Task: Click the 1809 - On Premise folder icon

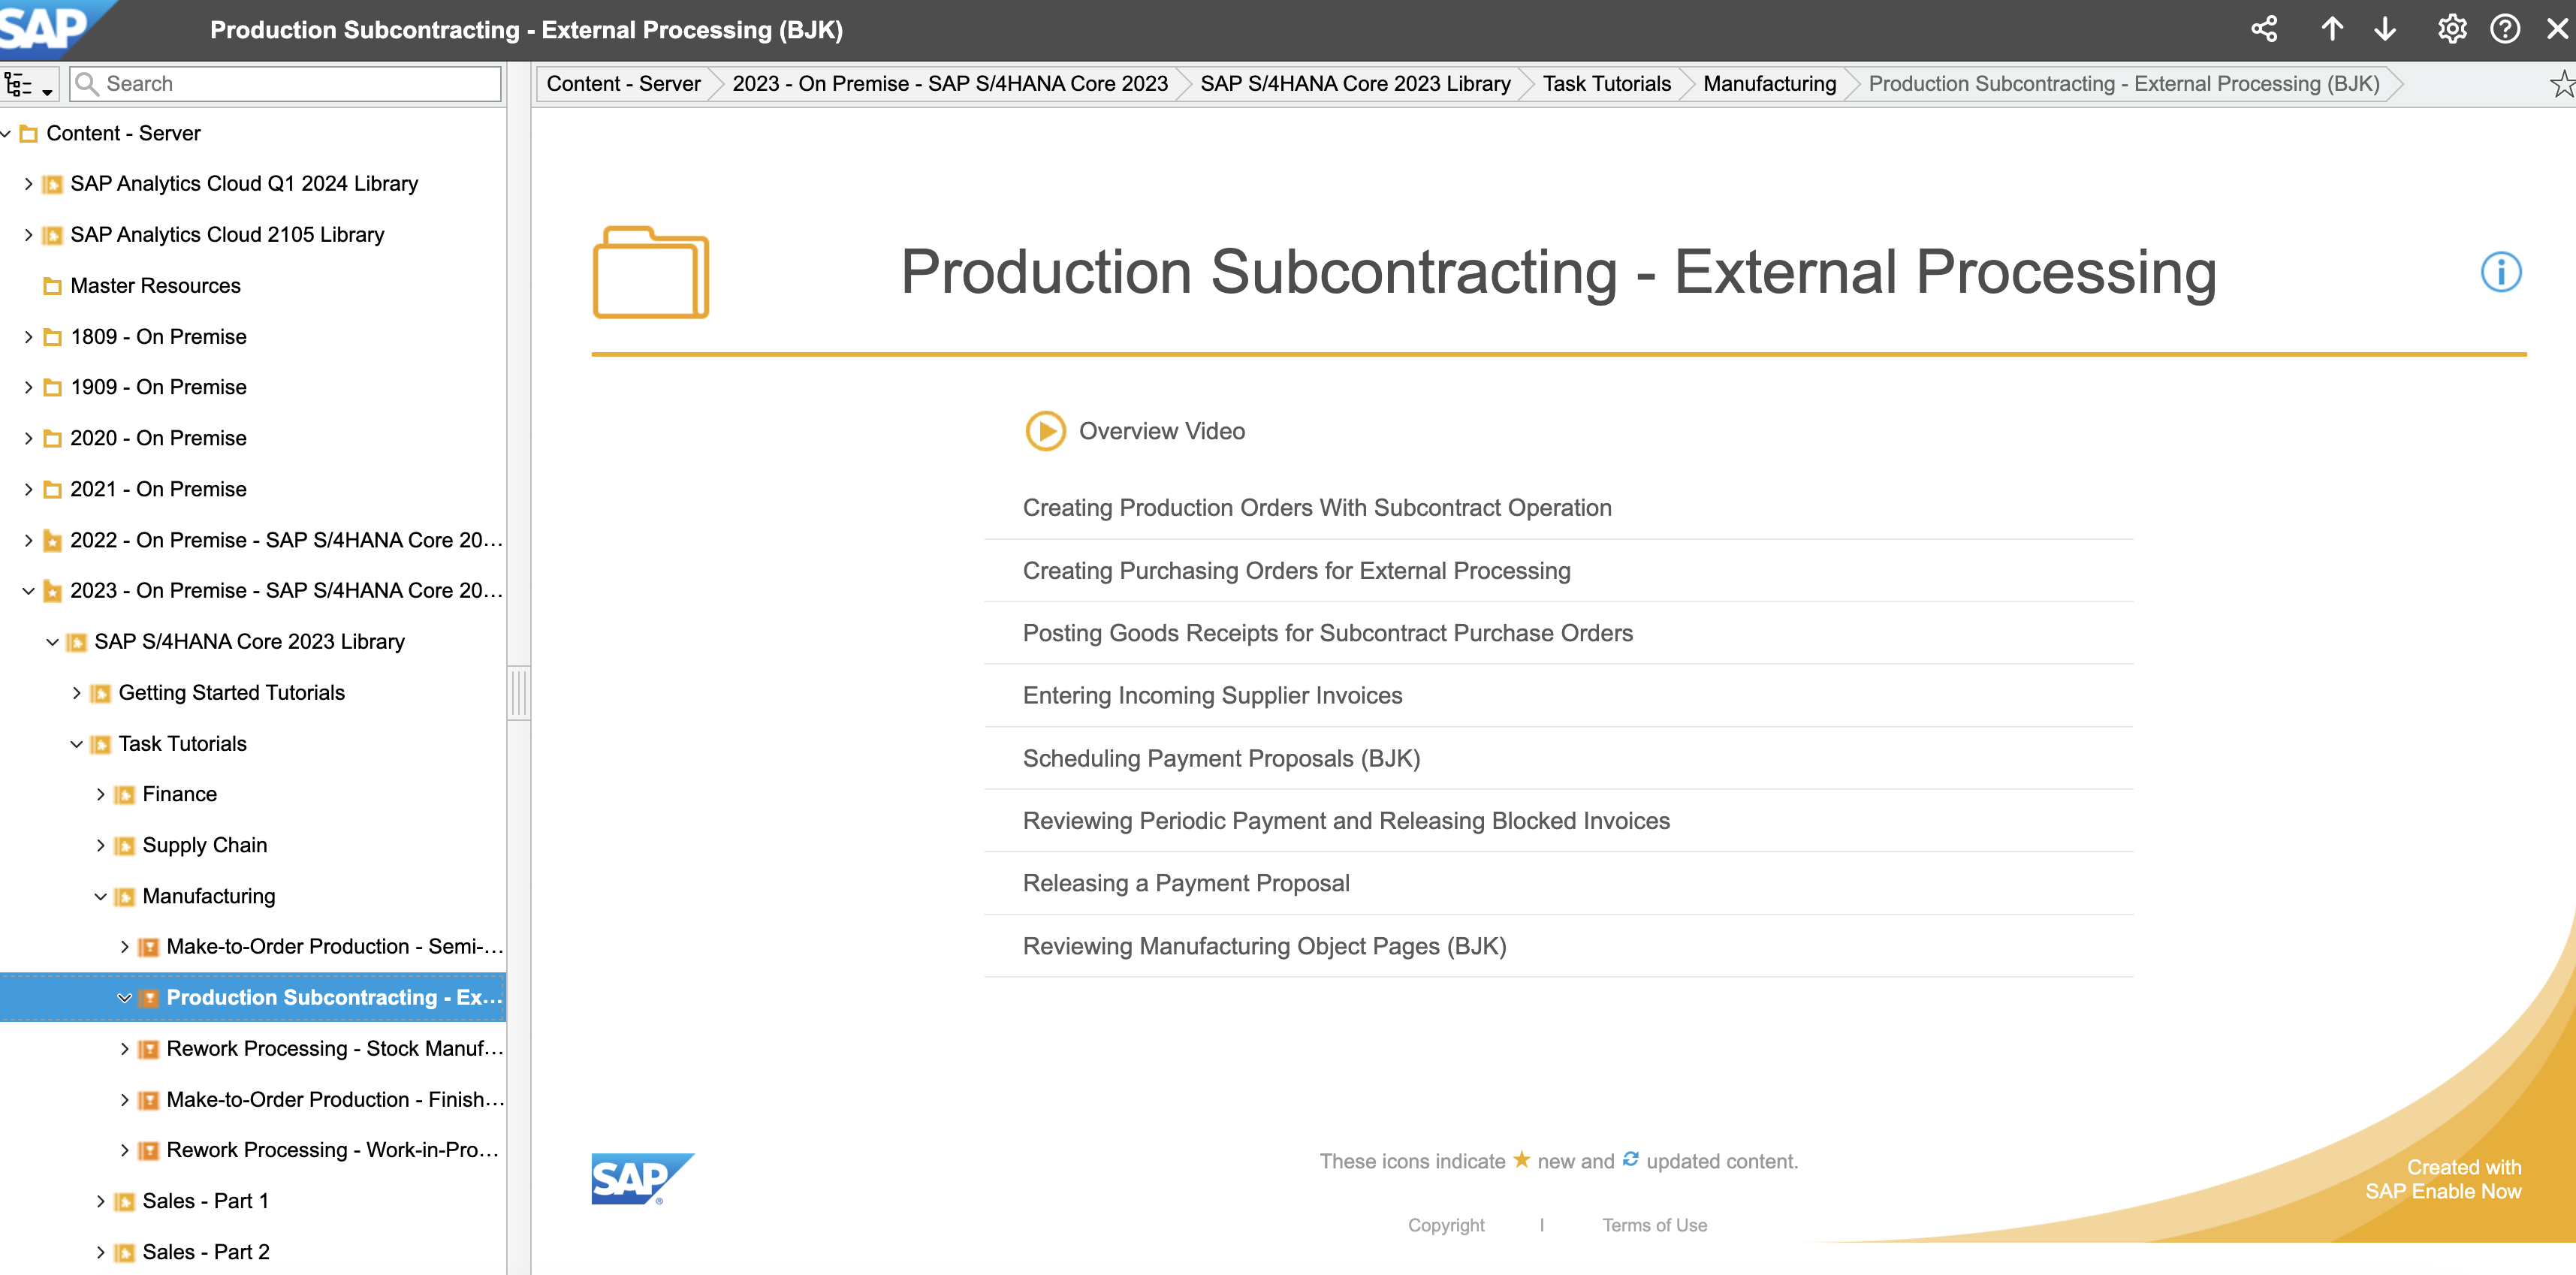Action: 53,338
